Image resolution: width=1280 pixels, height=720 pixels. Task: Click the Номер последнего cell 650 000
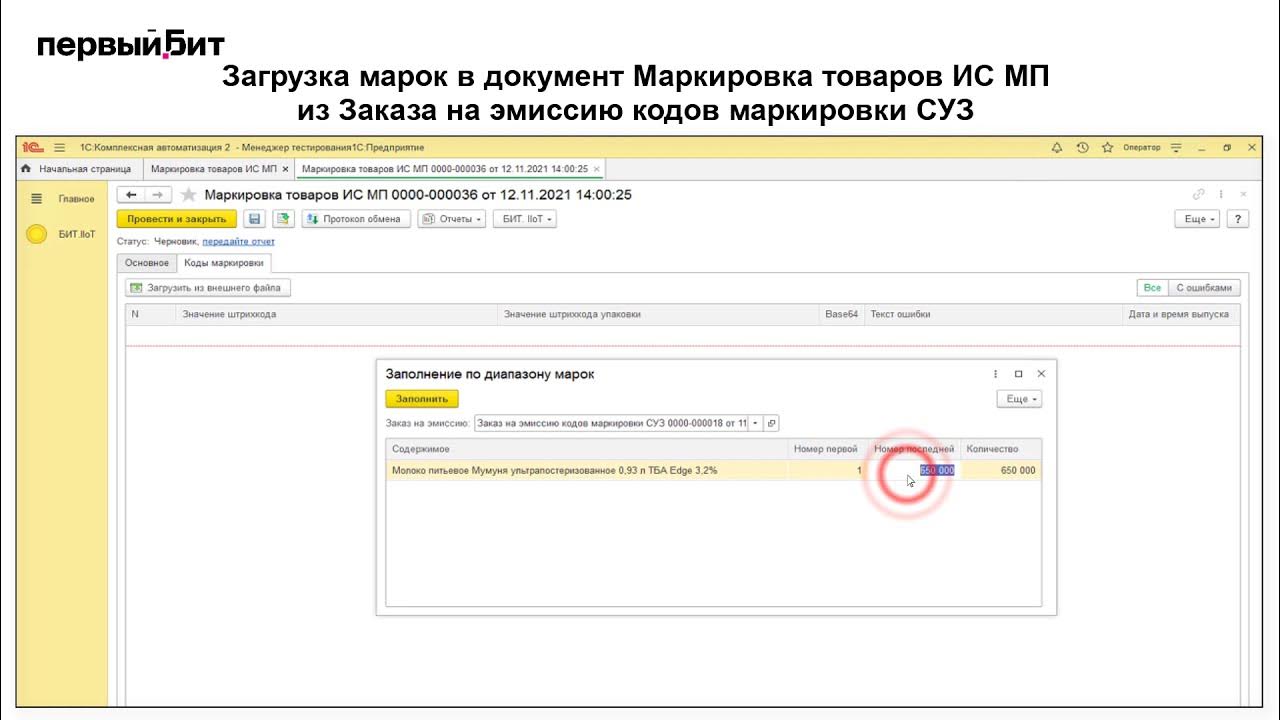pos(914,470)
